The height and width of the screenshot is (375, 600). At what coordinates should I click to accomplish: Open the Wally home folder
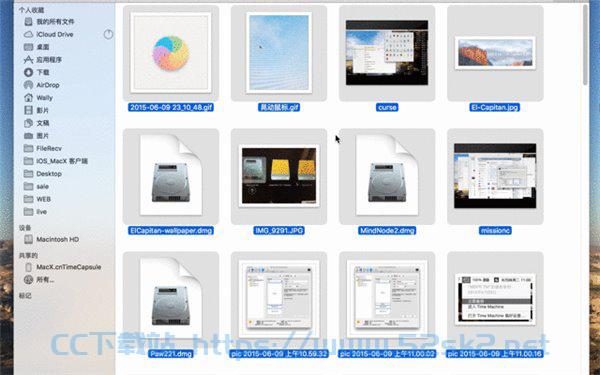[x=44, y=98]
